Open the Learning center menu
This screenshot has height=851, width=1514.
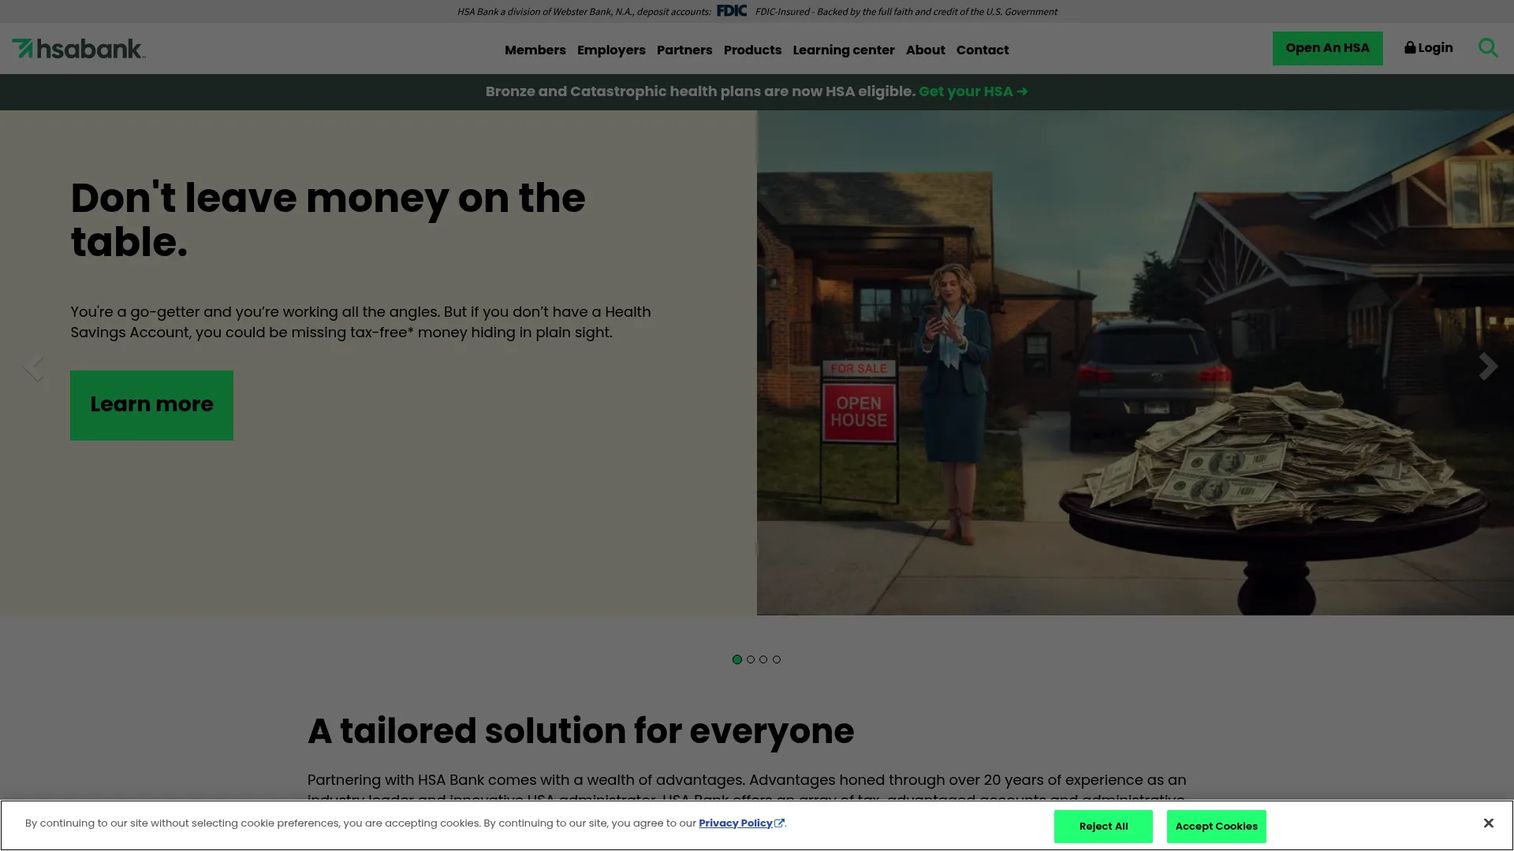(843, 50)
